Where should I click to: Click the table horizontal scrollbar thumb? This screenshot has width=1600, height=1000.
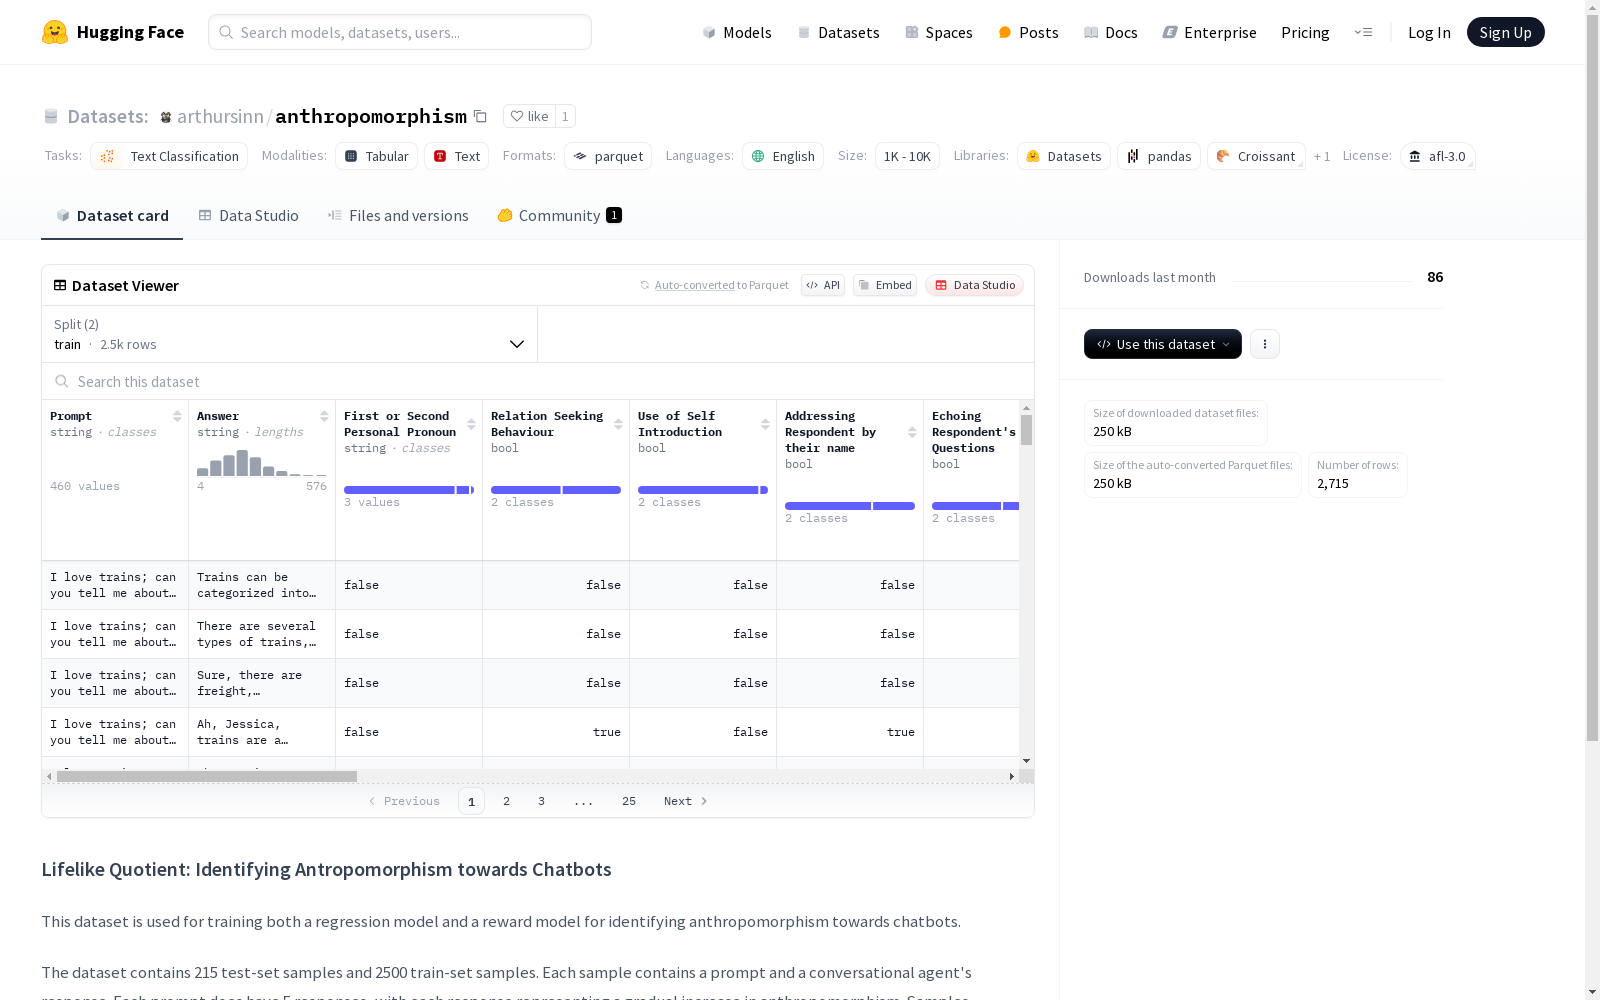point(207,776)
